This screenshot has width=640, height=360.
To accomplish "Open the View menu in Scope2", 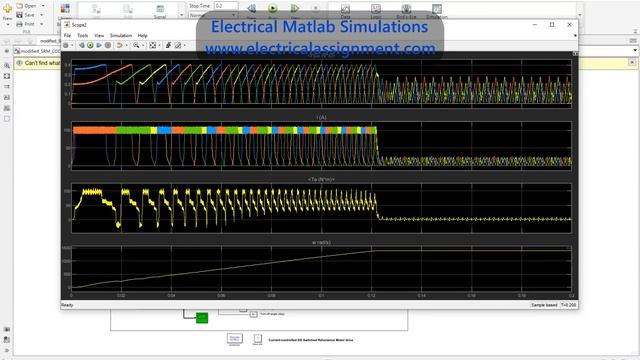I will [99, 36].
